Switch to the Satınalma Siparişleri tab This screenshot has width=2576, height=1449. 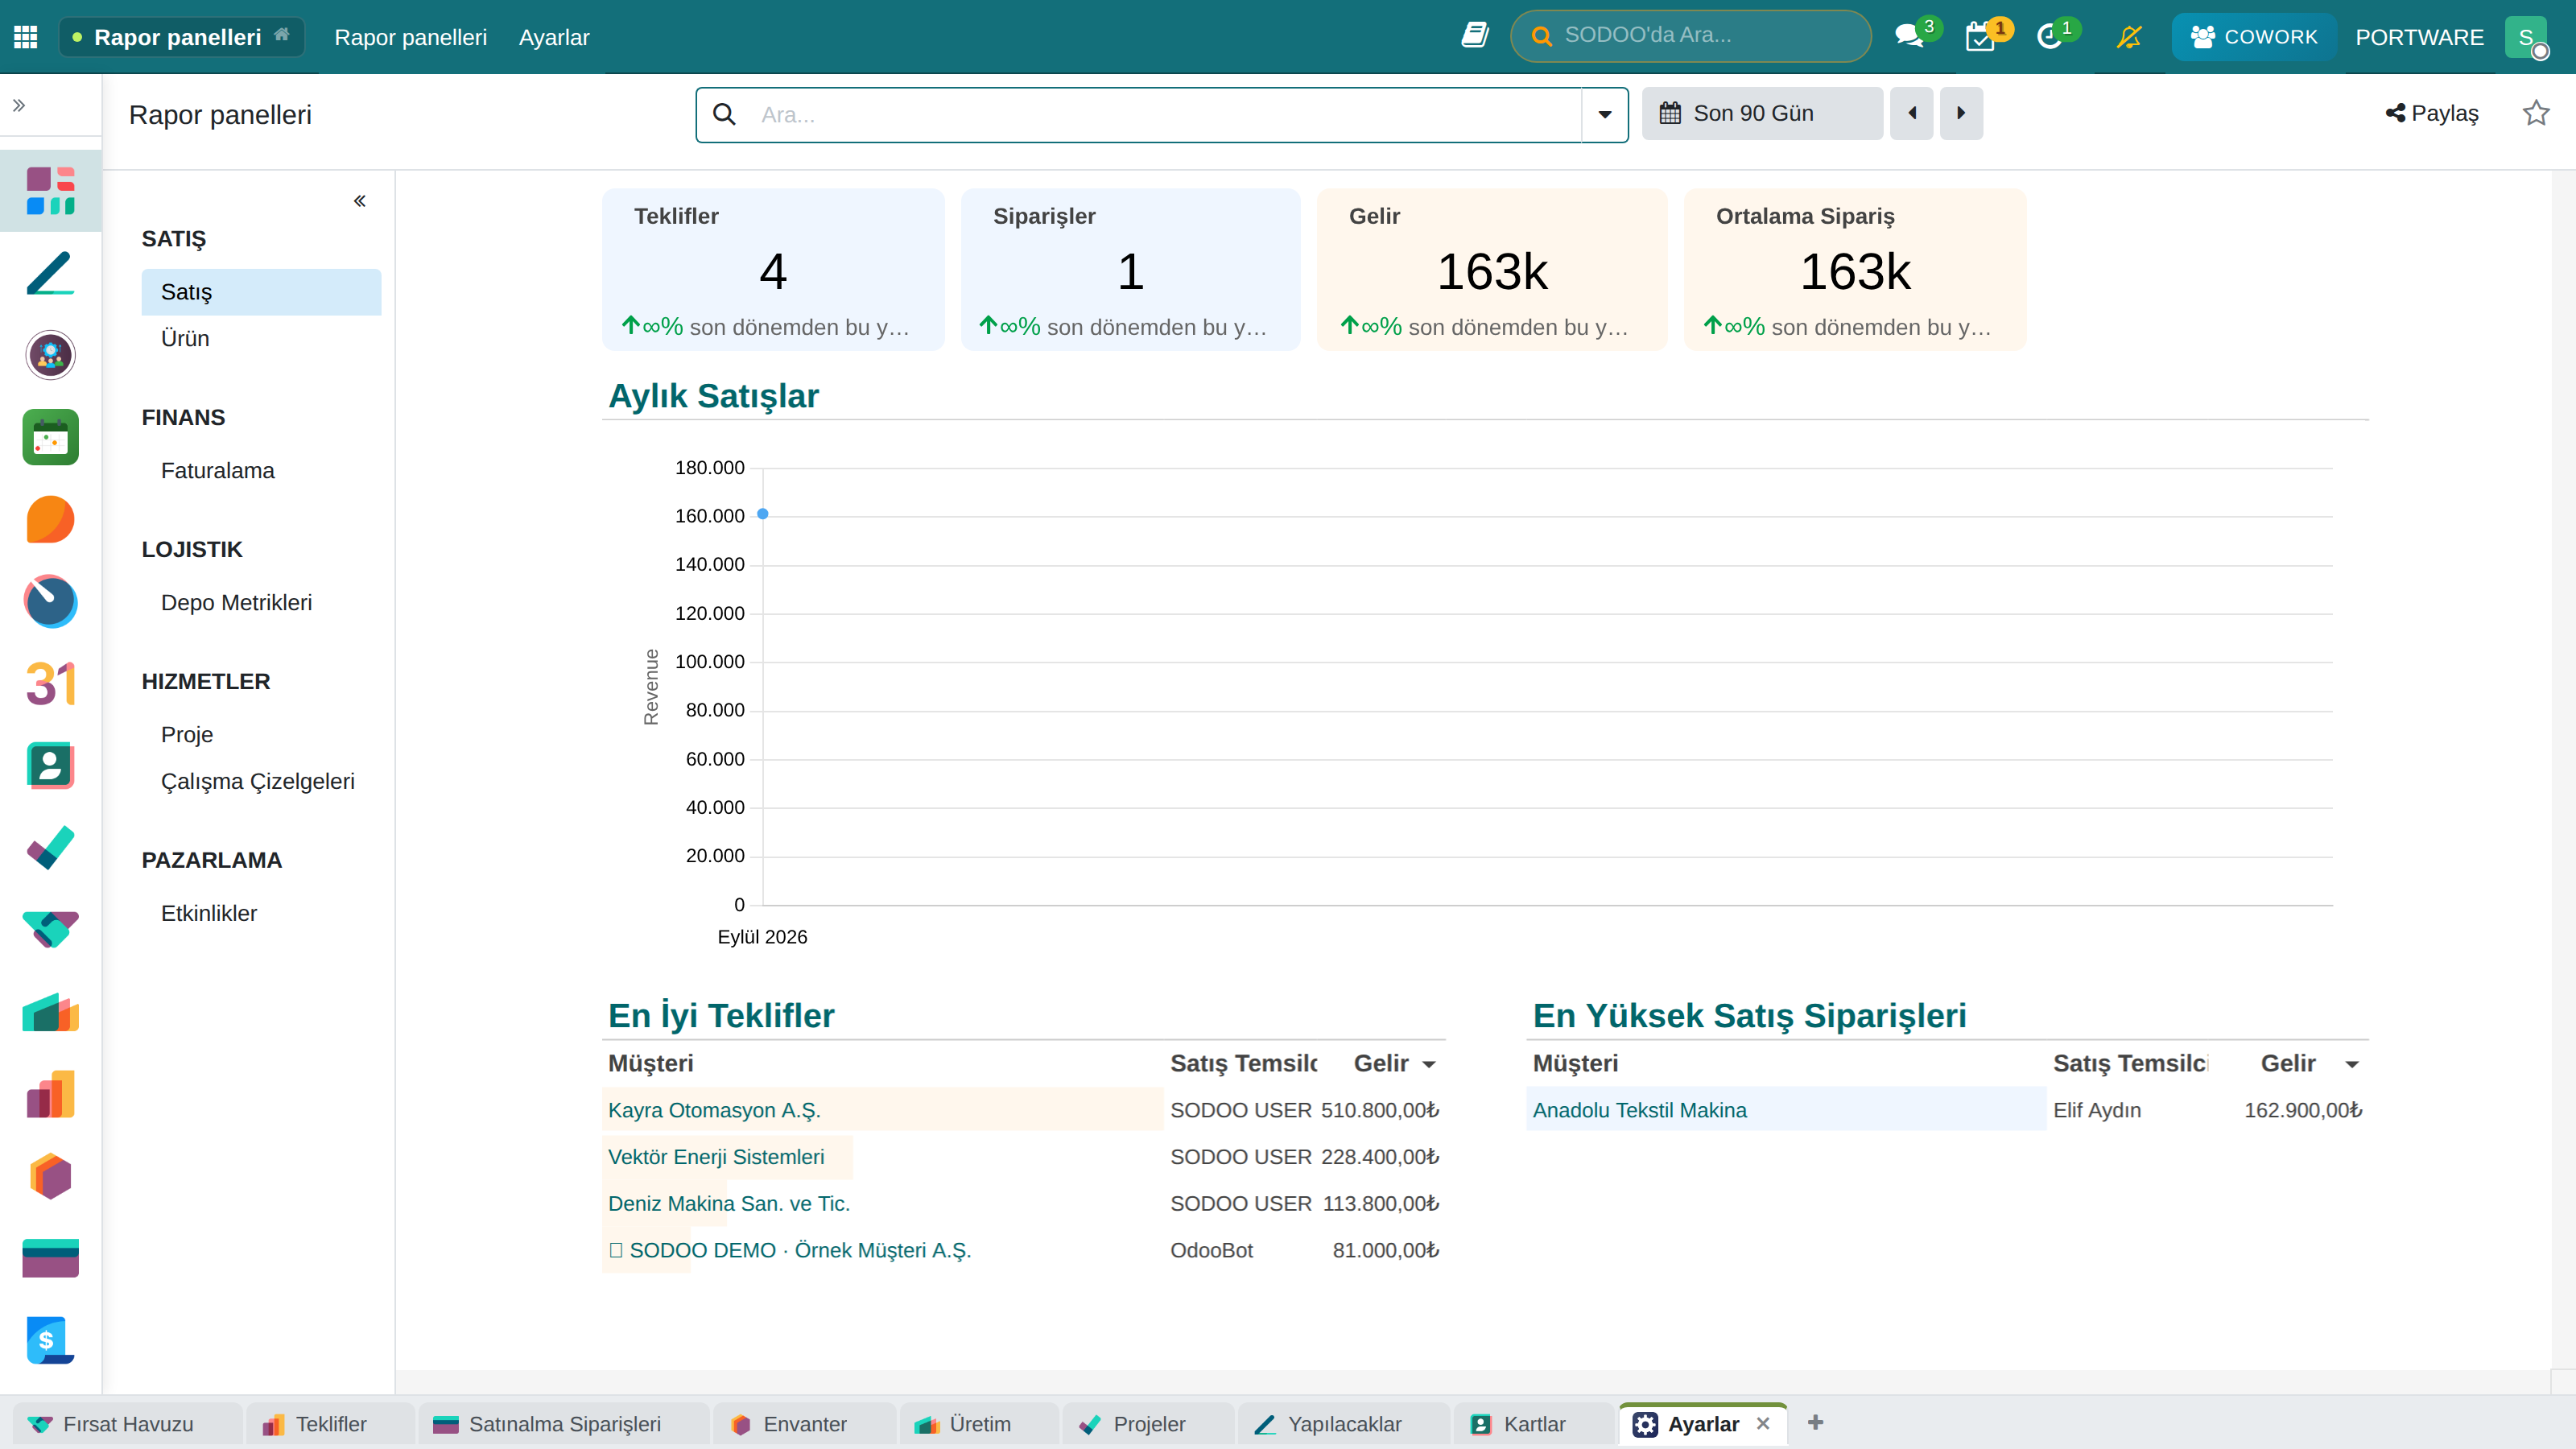[564, 1424]
